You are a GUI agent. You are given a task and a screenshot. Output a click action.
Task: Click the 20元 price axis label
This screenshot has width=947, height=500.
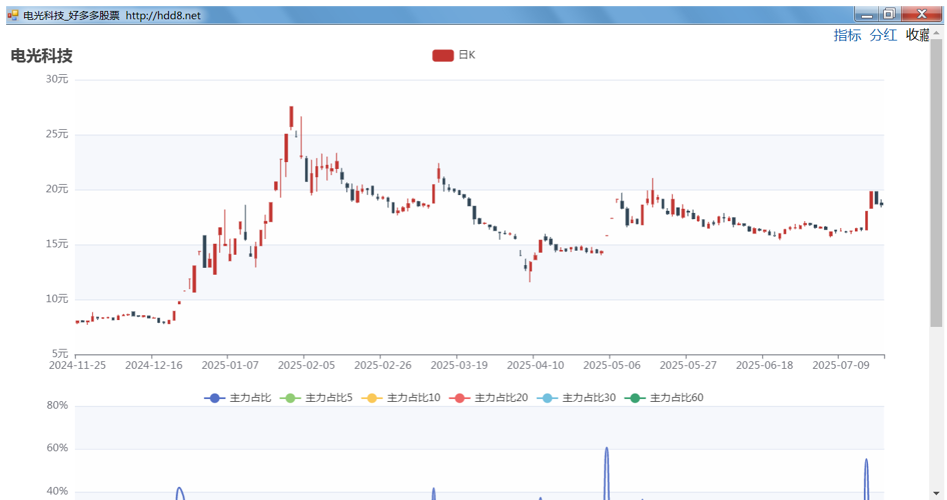[x=57, y=189]
